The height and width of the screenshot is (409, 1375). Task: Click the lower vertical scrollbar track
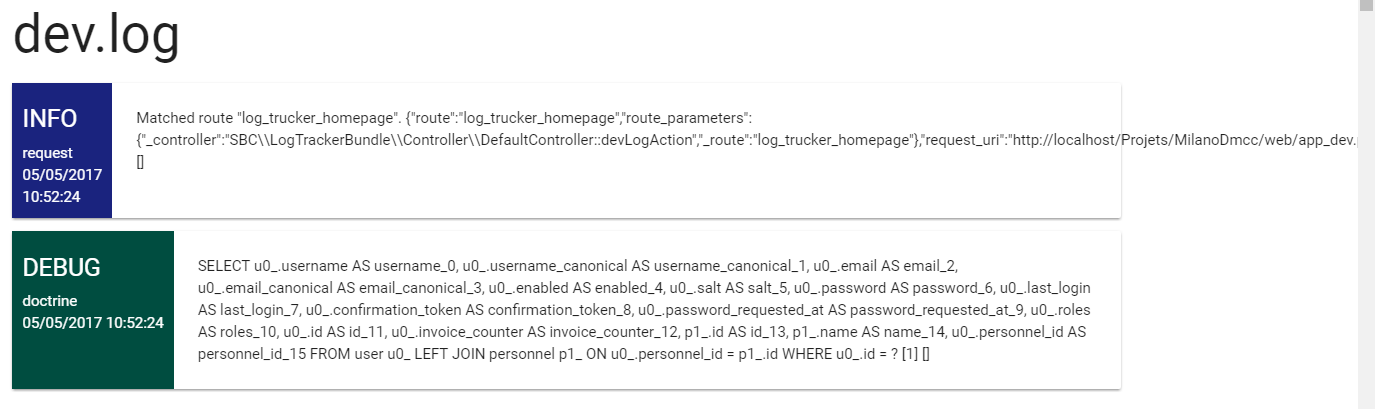1366,300
